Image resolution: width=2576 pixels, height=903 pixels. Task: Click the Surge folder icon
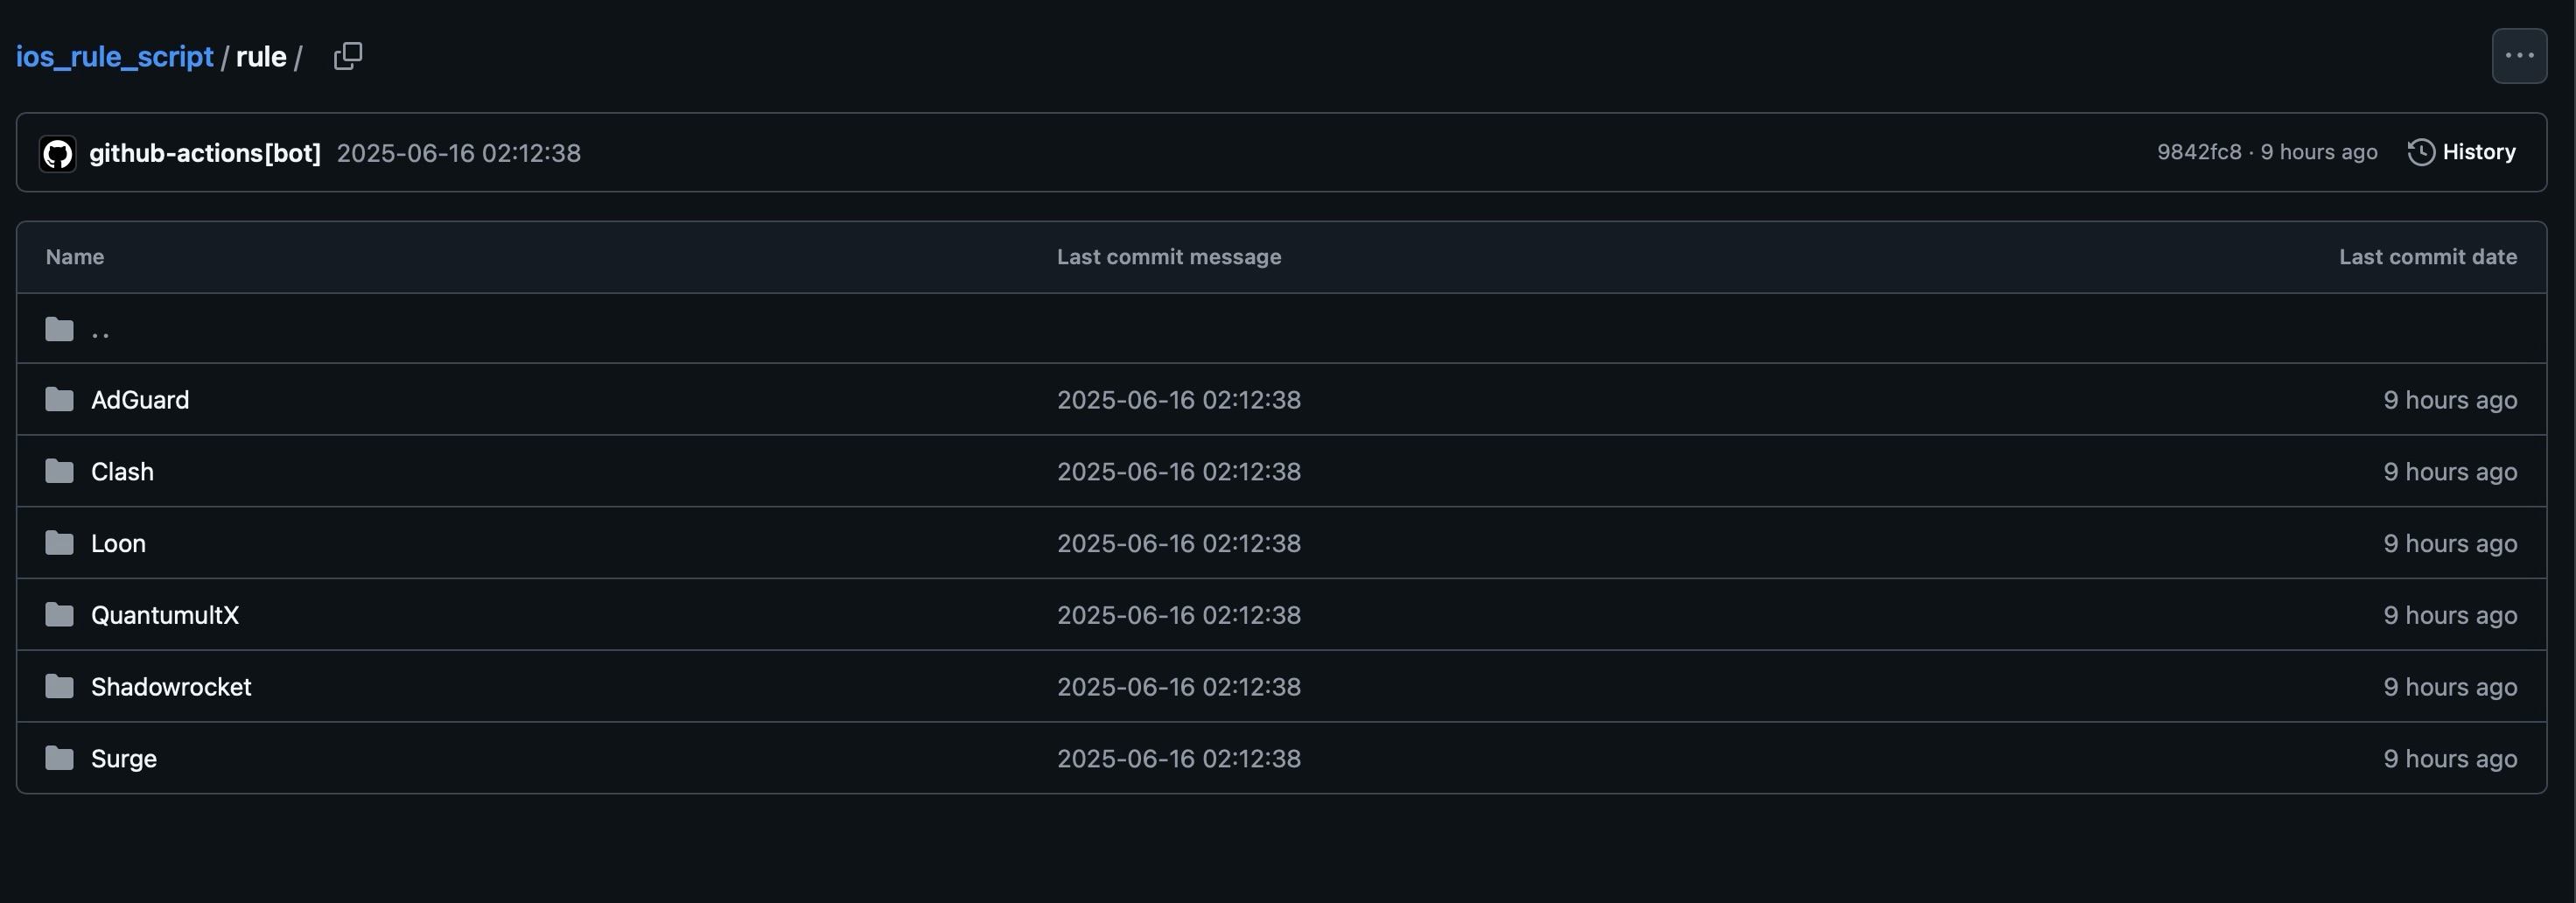pos(60,759)
